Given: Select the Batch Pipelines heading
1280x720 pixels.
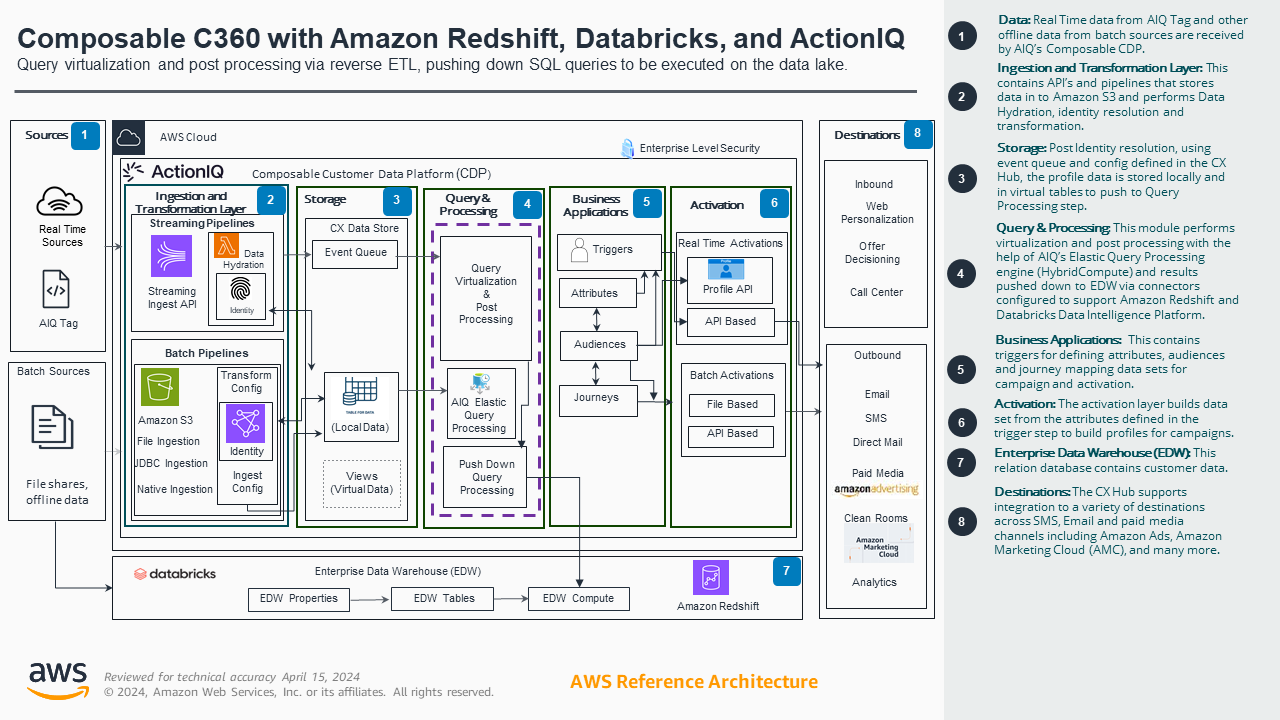Looking at the screenshot, I should [x=206, y=353].
